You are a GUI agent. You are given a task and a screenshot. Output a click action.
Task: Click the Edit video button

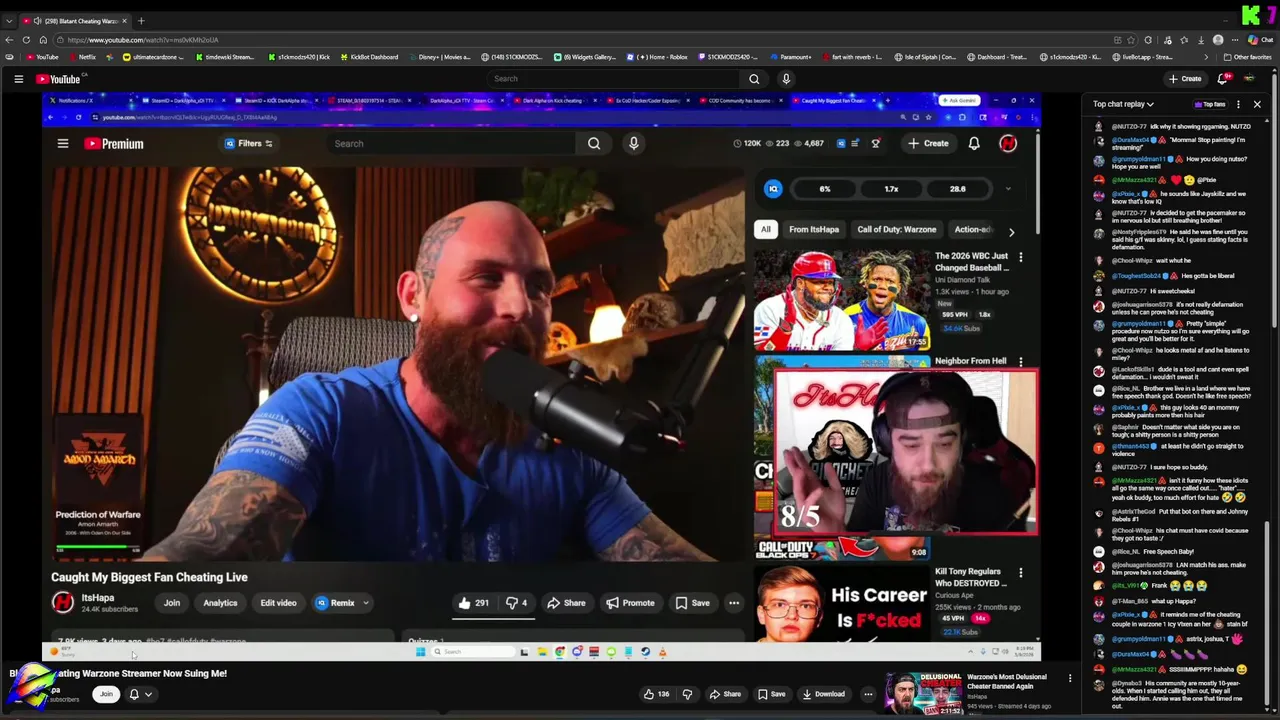(x=279, y=603)
